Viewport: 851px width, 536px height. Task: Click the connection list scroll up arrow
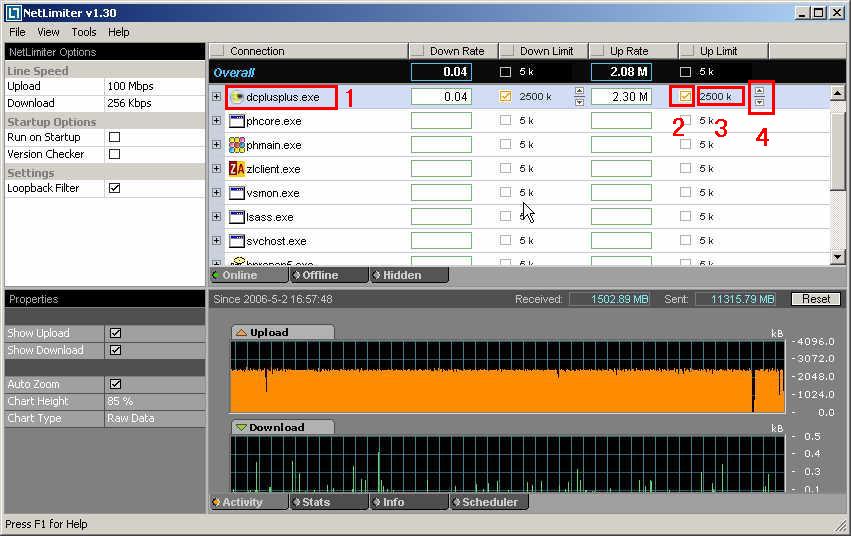pos(837,93)
